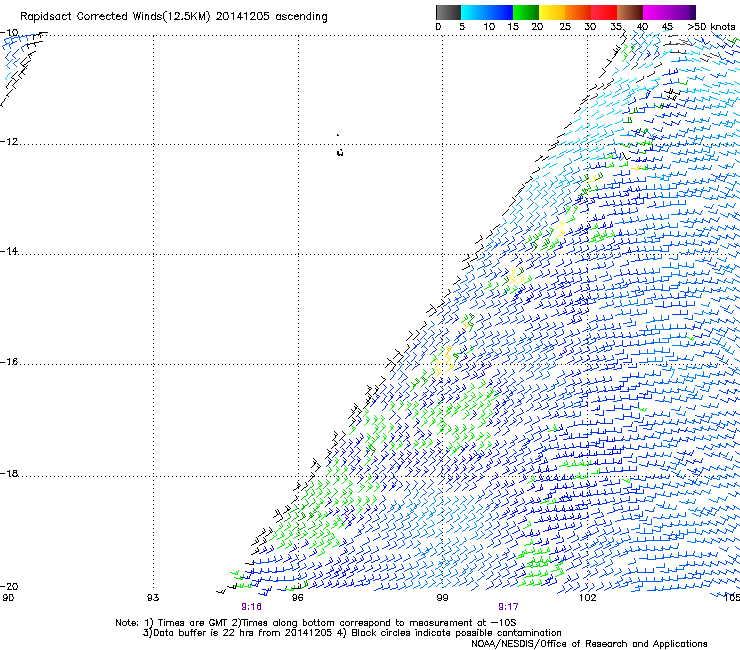Viewport: 740px width, 650px height.
Task: Click the purple time label '9:17'
Action: [508, 607]
